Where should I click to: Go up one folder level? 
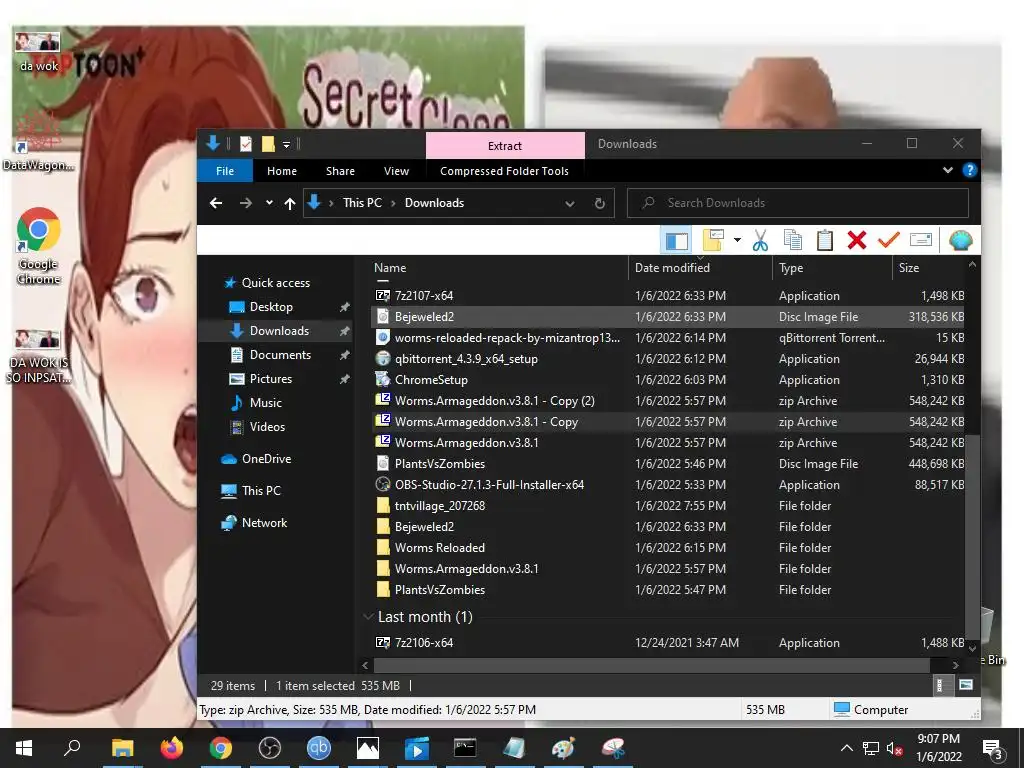[290, 203]
